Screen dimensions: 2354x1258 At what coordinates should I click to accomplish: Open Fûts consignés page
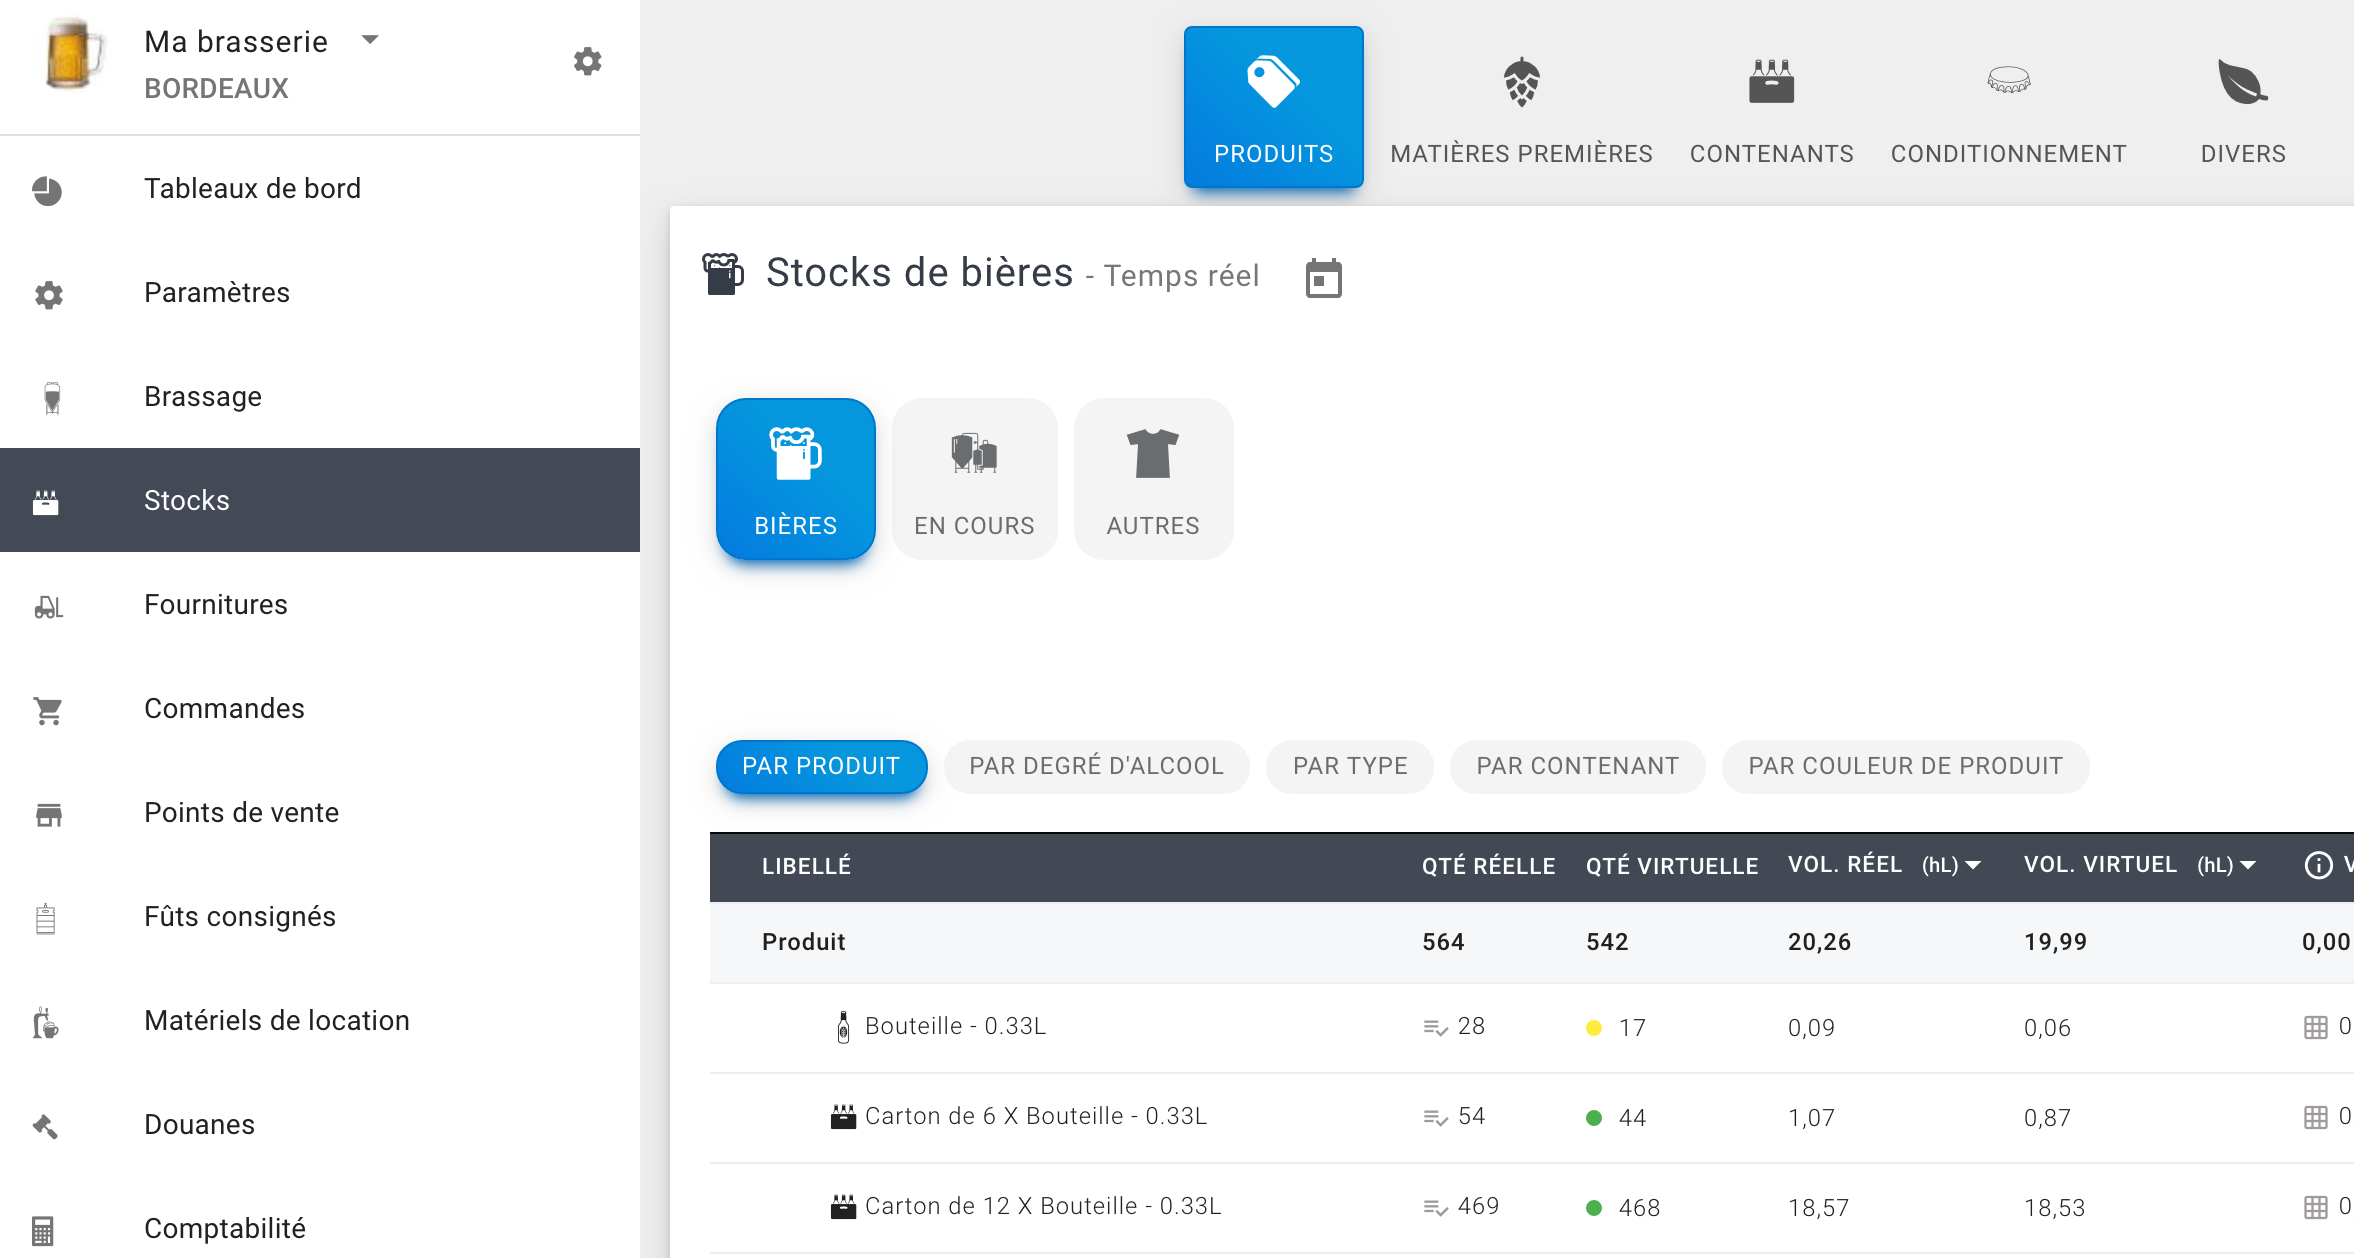click(320, 916)
